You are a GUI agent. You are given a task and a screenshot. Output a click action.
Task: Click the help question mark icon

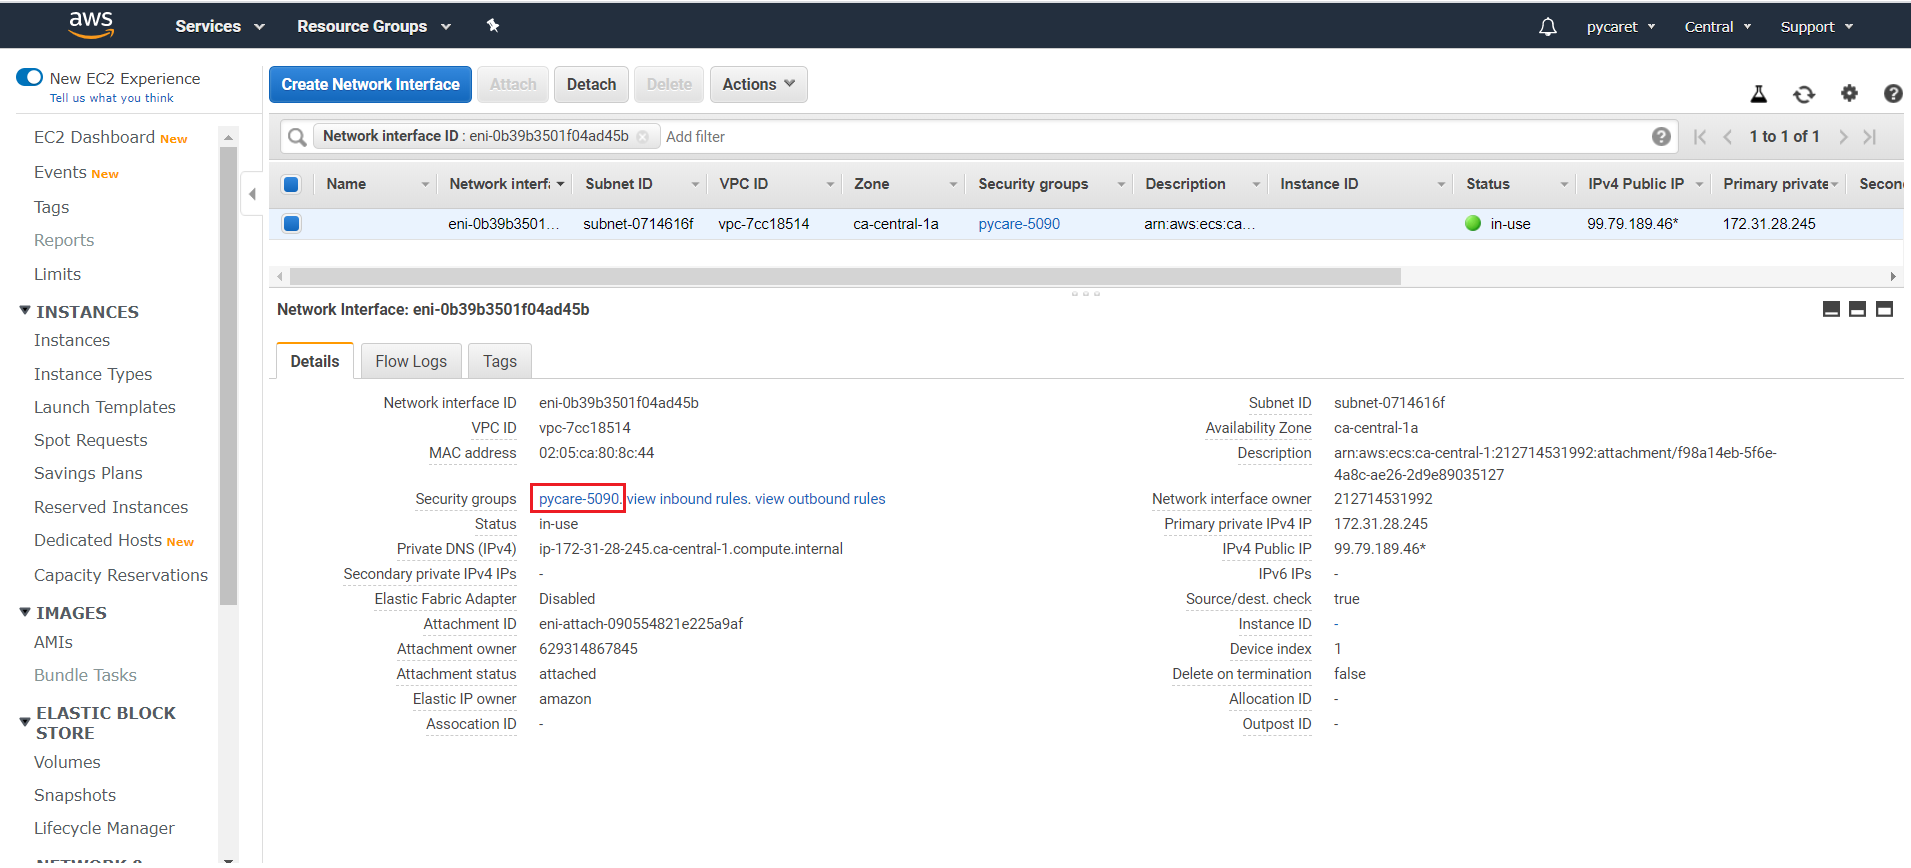tap(1892, 94)
